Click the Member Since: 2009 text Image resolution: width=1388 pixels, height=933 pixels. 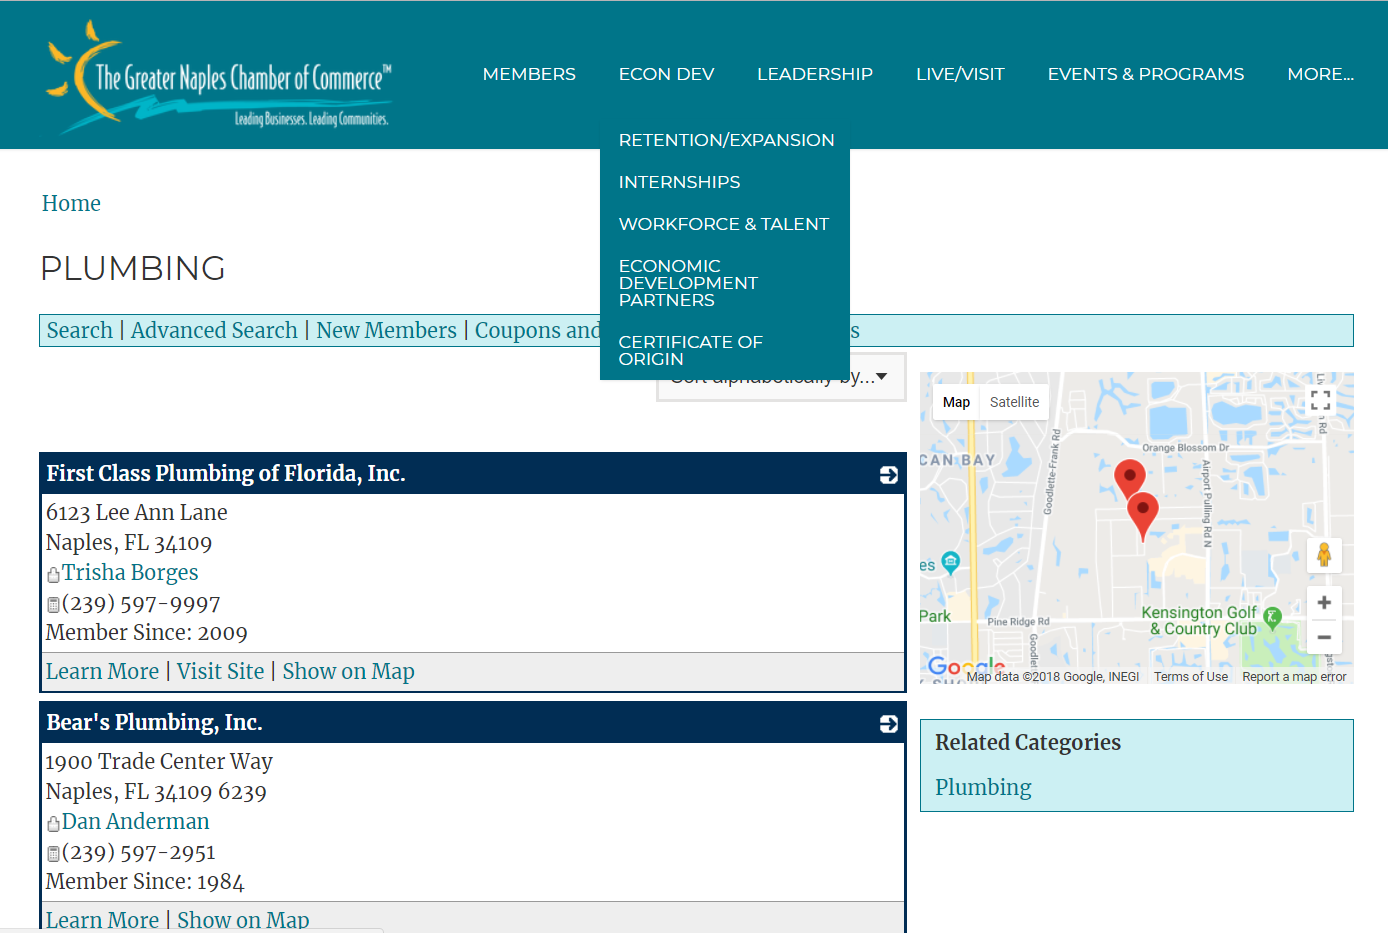tap(147, 632)
